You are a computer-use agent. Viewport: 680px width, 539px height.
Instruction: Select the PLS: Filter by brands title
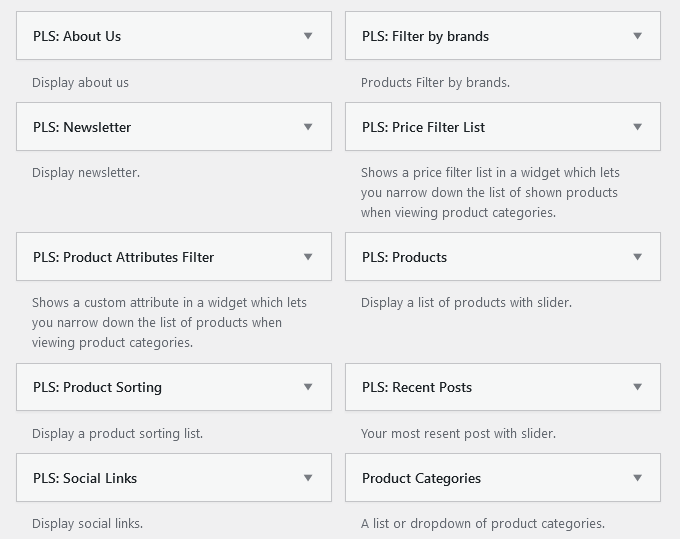(x=425, y=36)
